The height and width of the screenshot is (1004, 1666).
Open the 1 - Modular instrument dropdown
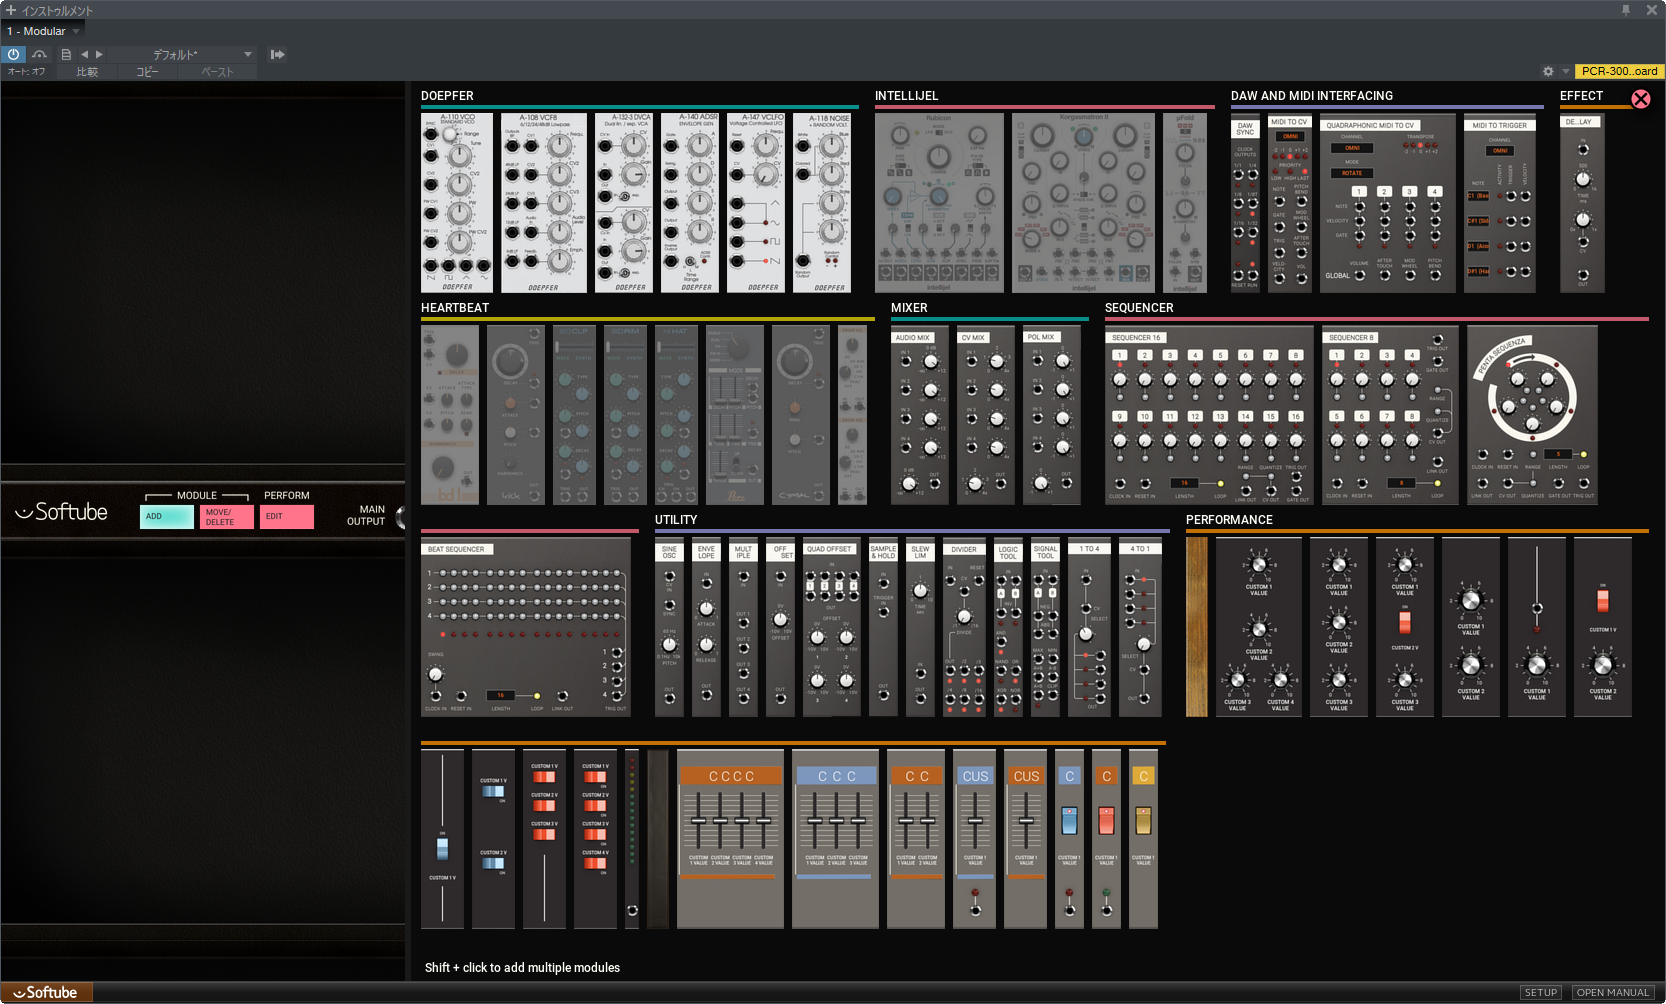[x=44, y=31]
